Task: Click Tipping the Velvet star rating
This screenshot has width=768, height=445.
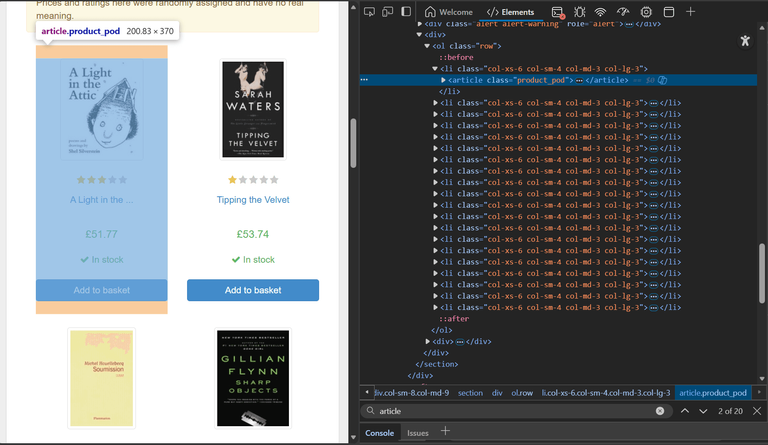Action: coord(253,180)
